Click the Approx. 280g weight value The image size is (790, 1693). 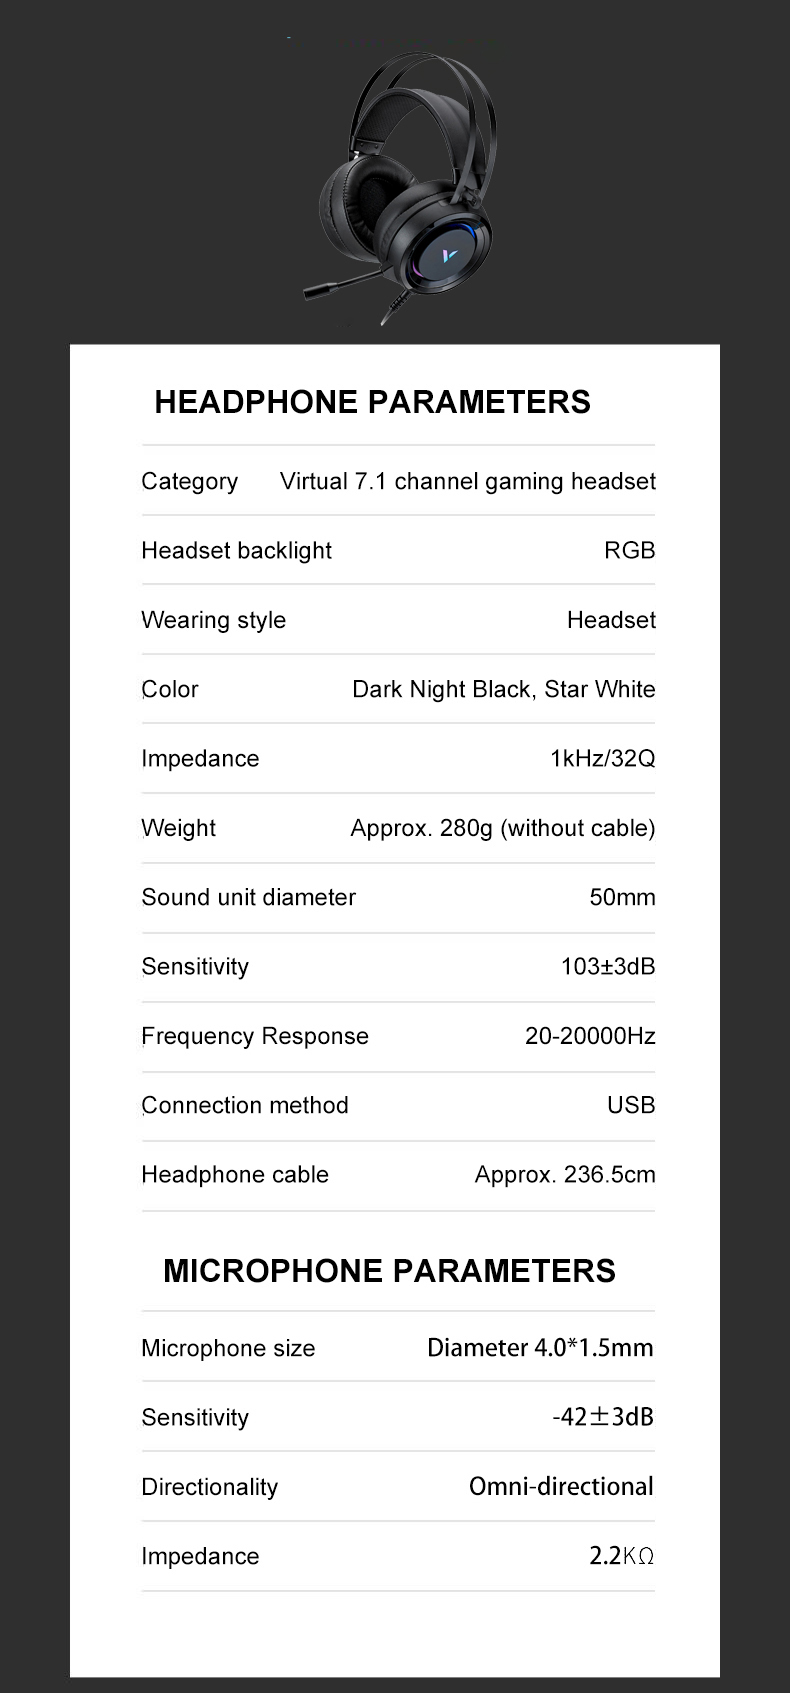(x=502, y=828)
